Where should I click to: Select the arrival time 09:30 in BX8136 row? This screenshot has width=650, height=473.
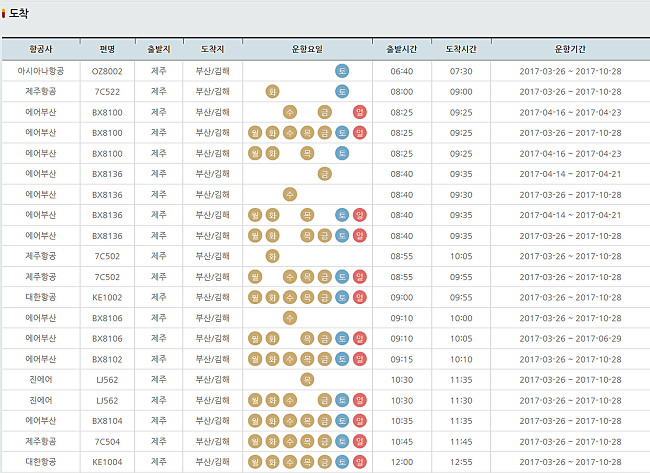461,194
